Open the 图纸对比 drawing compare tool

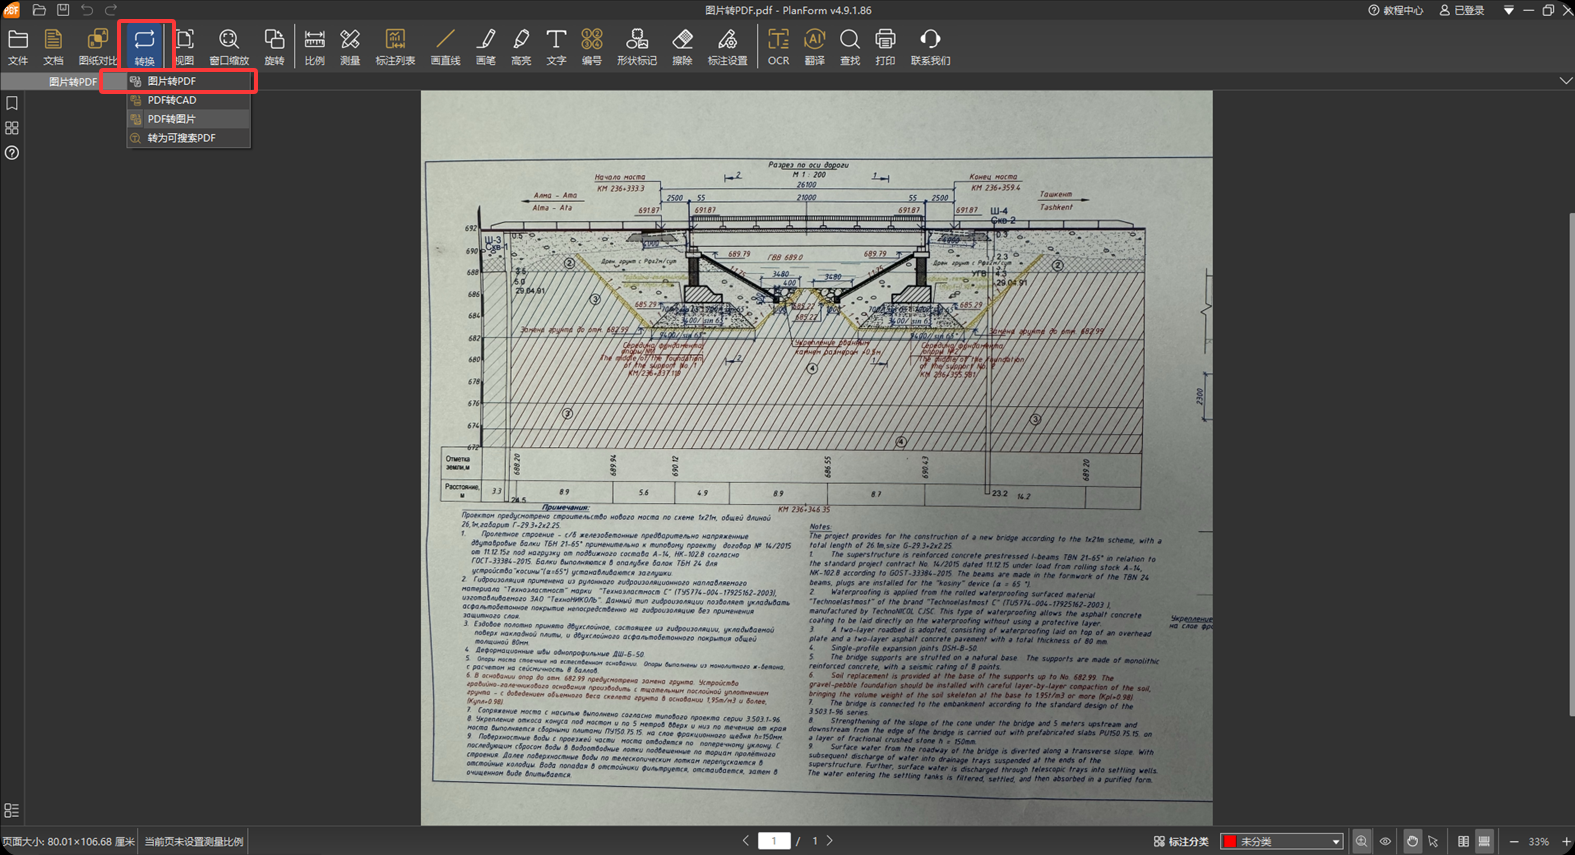tap(97, 46)
